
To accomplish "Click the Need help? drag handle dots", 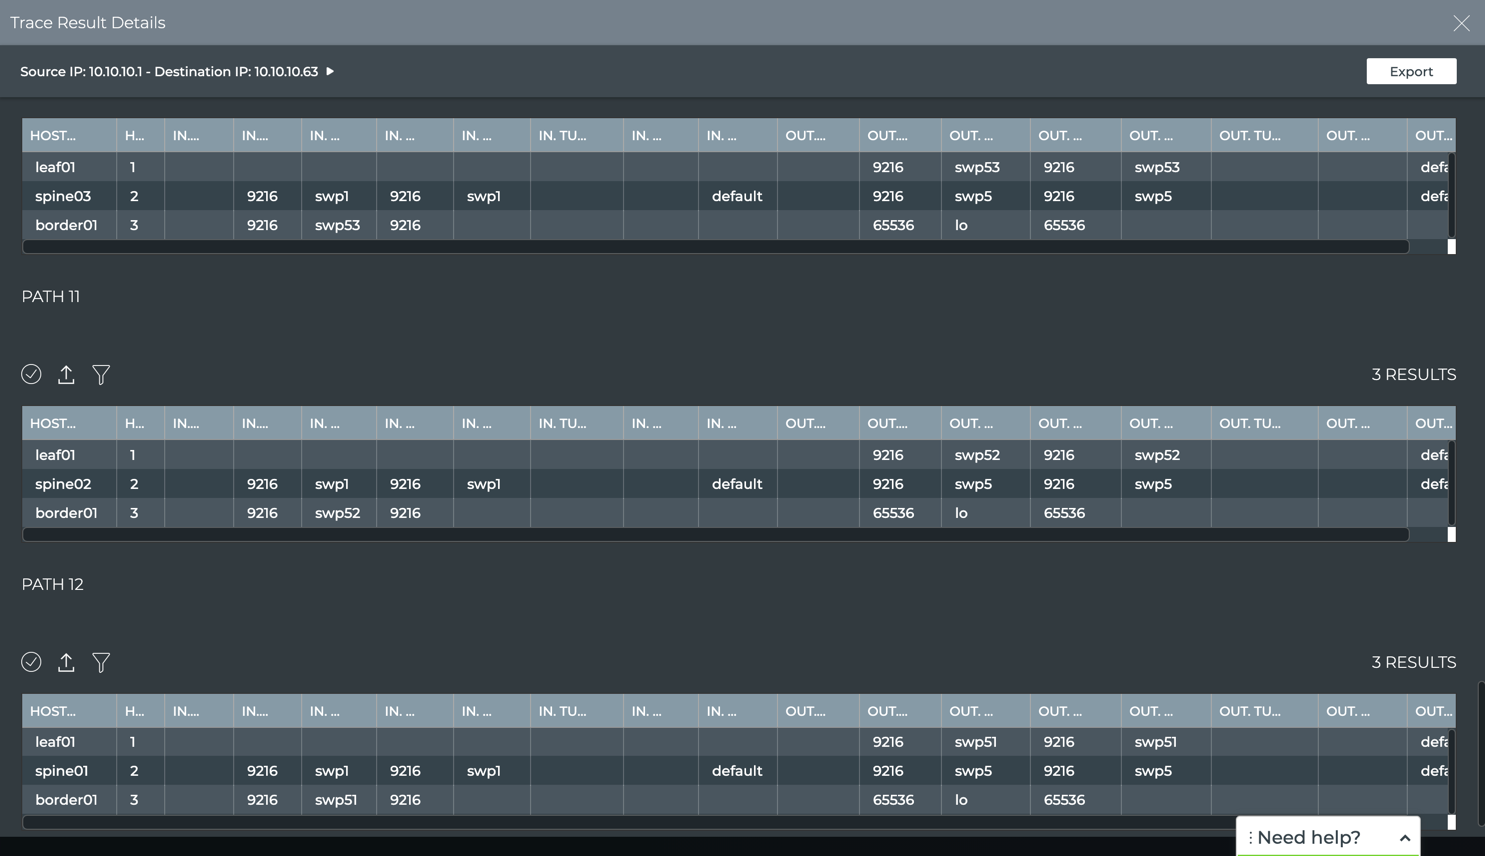I will coord(1250,838).
